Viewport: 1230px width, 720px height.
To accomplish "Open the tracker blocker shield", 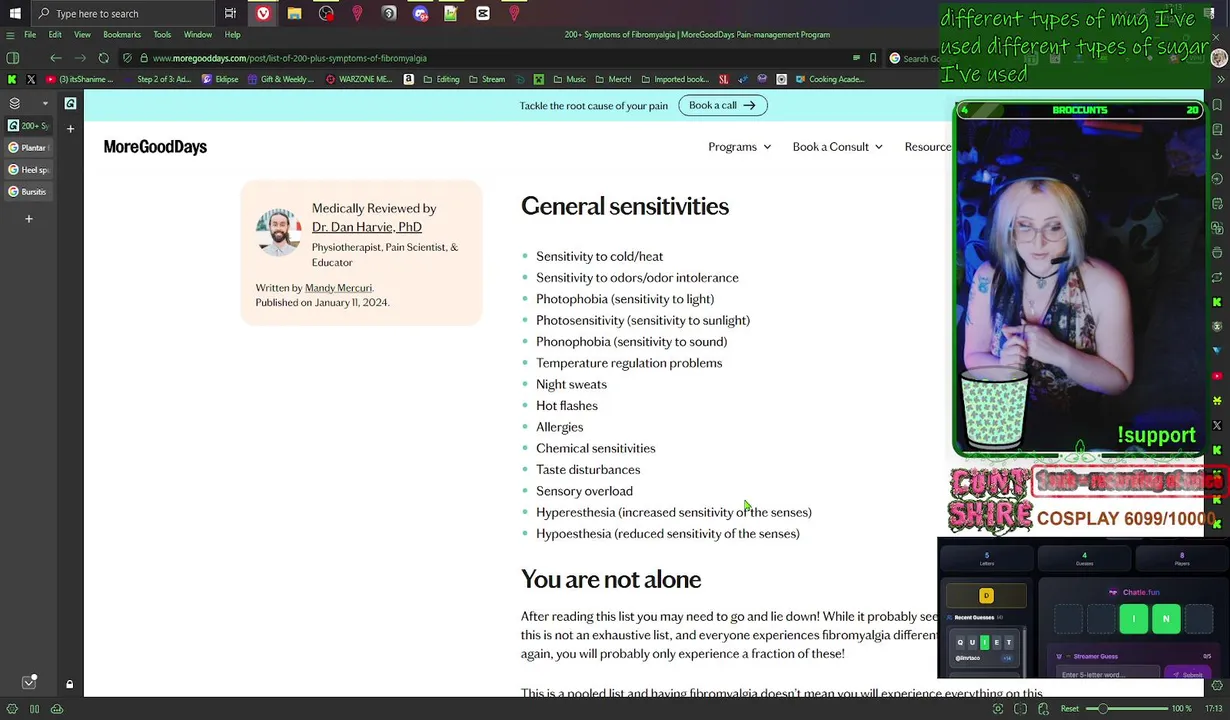I will tap(127, 58).
